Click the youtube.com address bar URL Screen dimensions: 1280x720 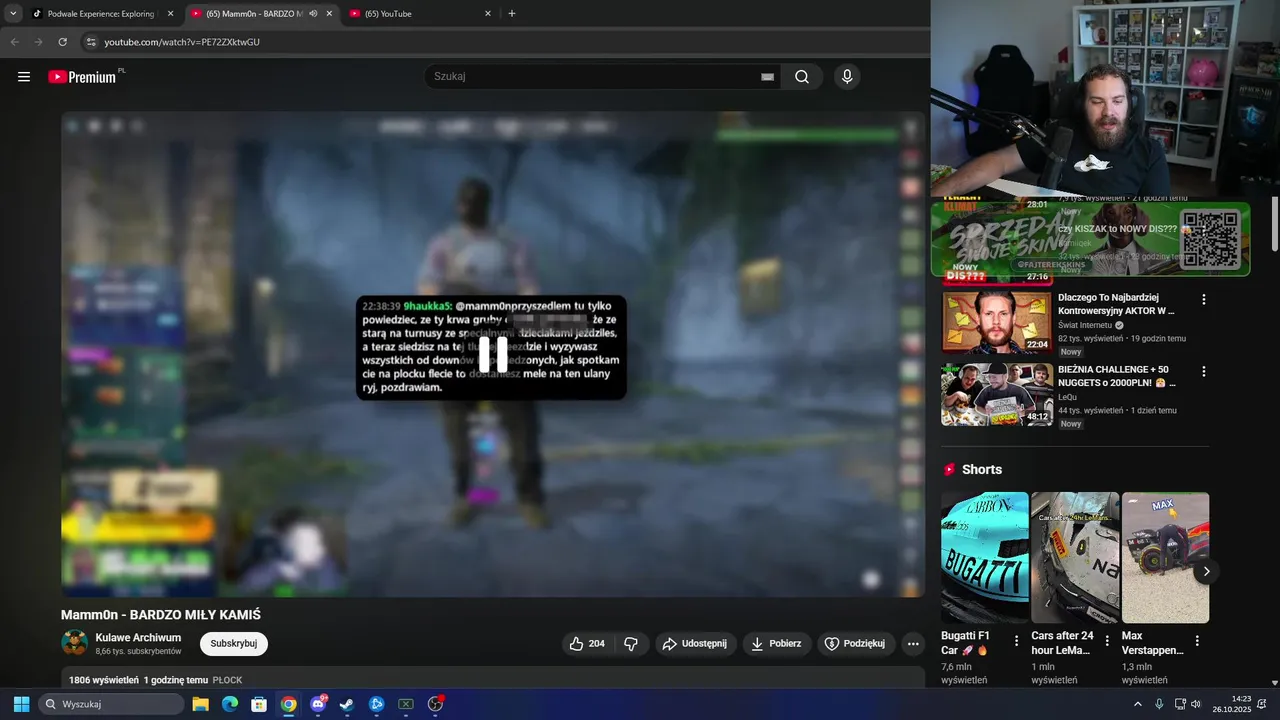tap(182, 42)
